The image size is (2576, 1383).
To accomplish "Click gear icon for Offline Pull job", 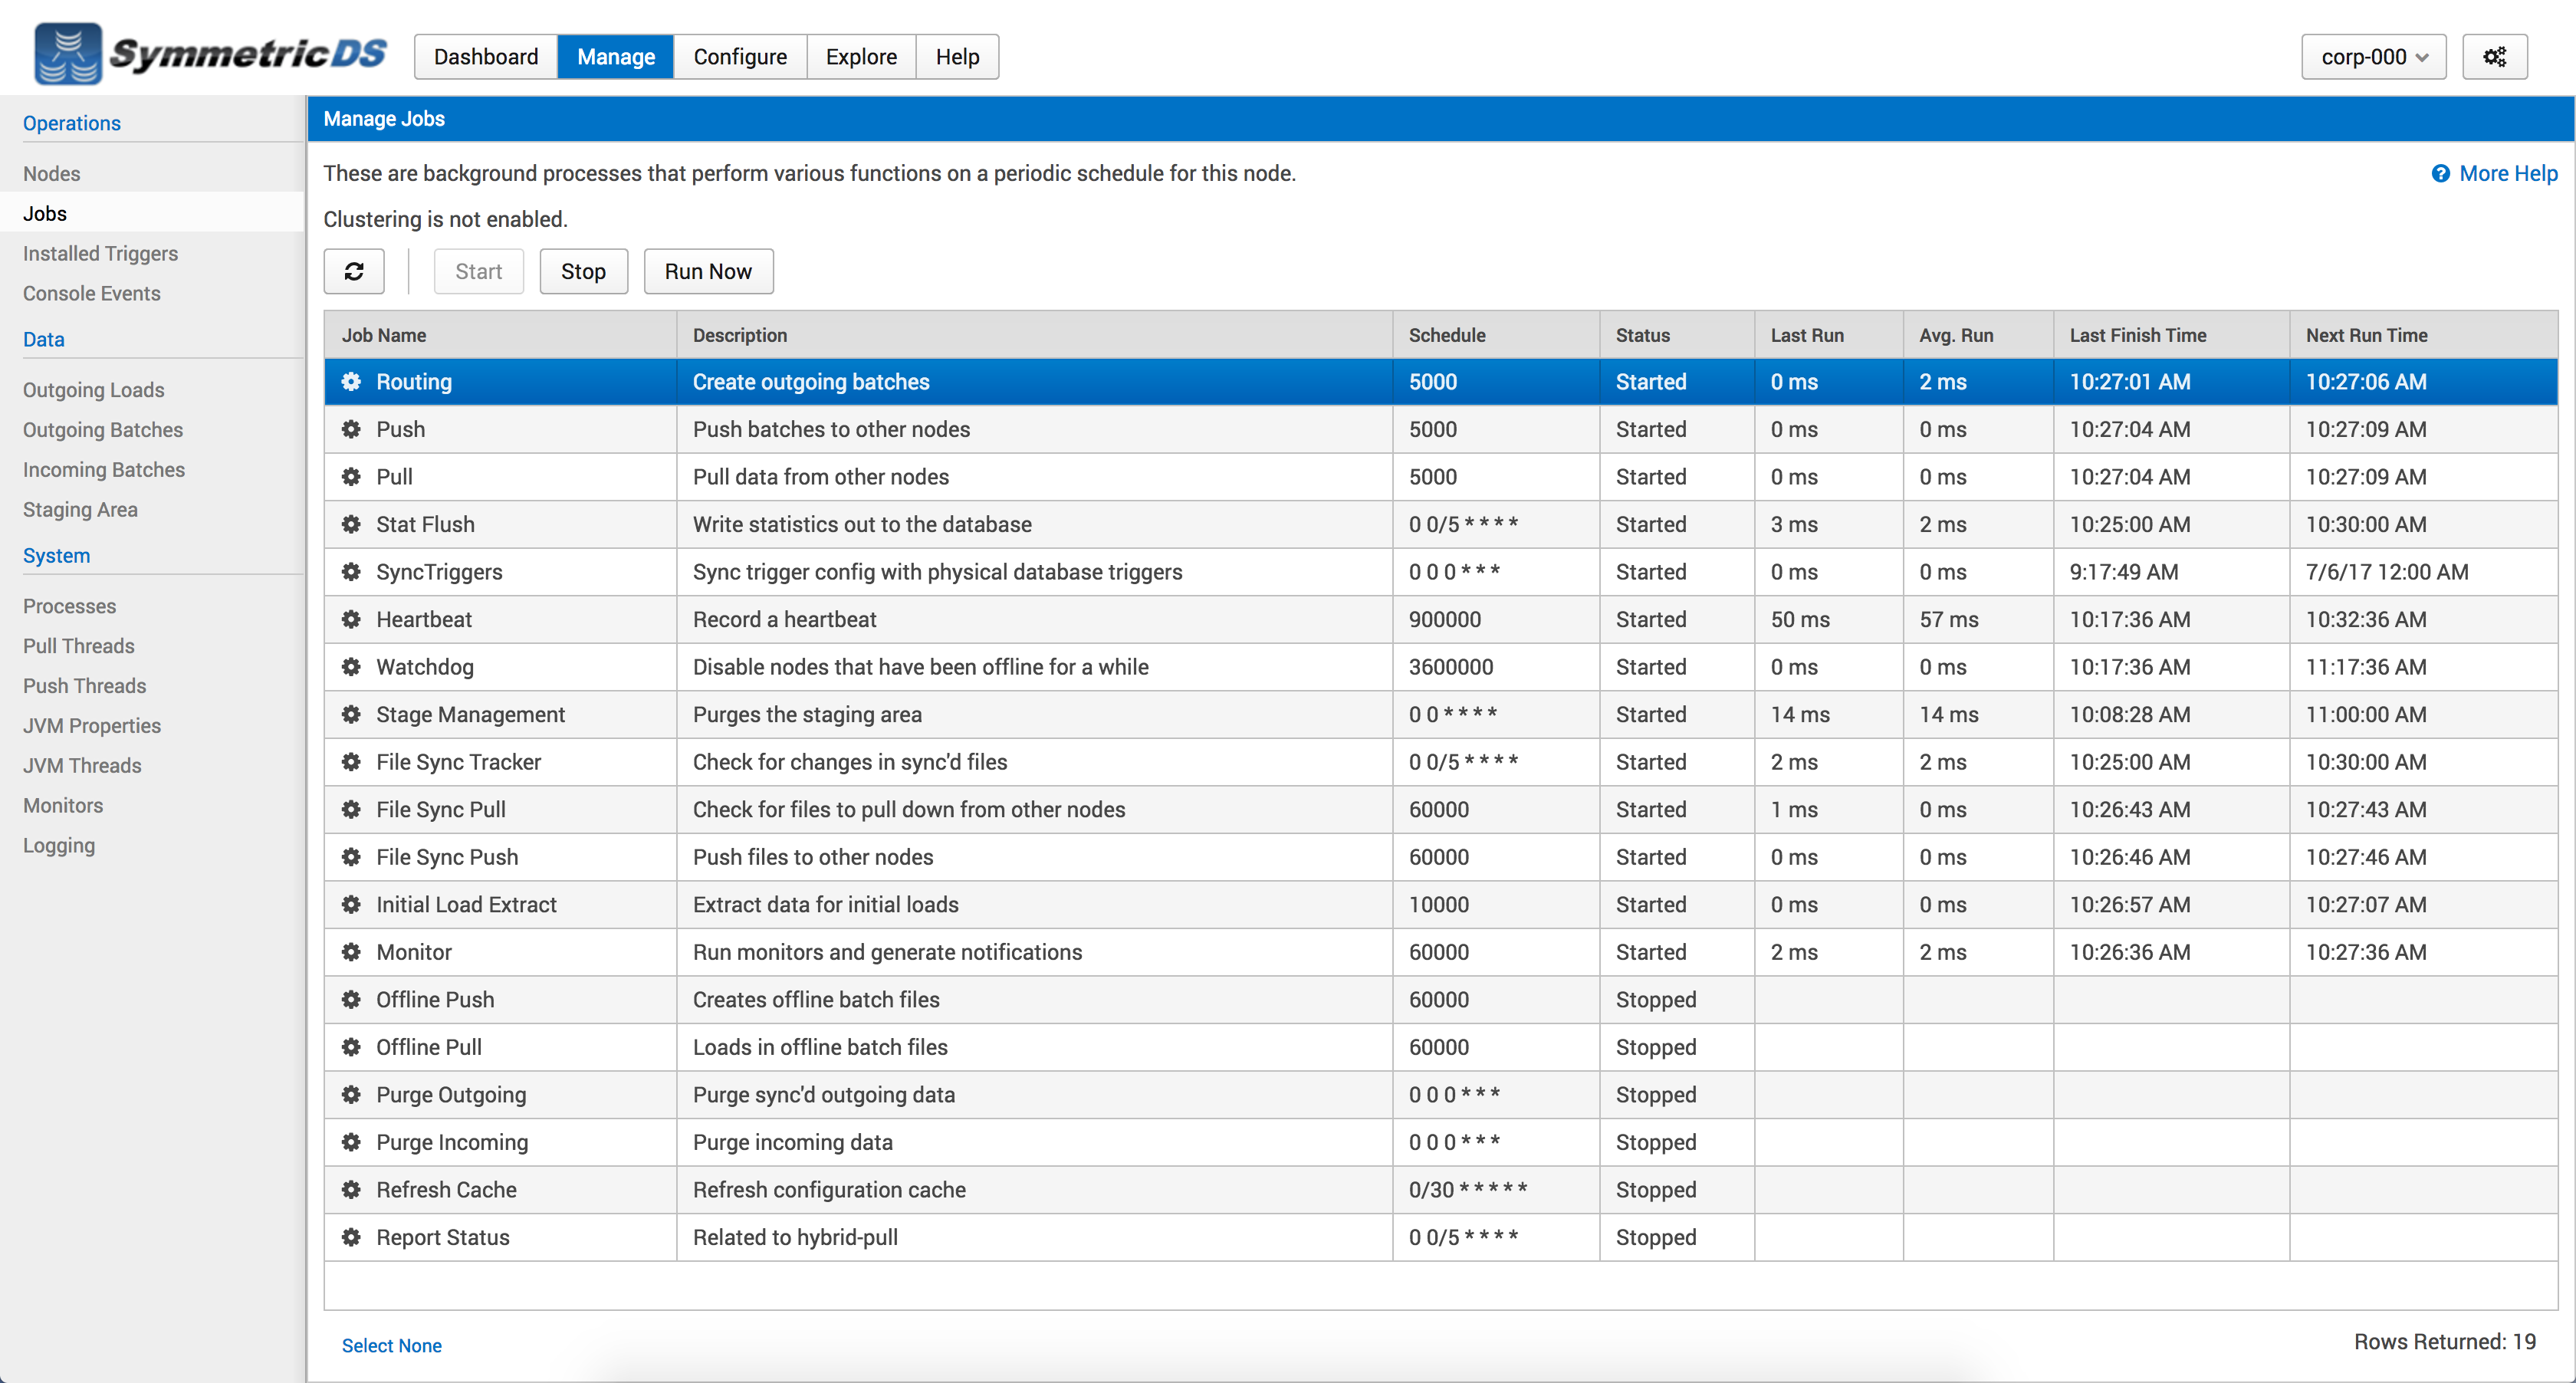I will point(351,1047).
